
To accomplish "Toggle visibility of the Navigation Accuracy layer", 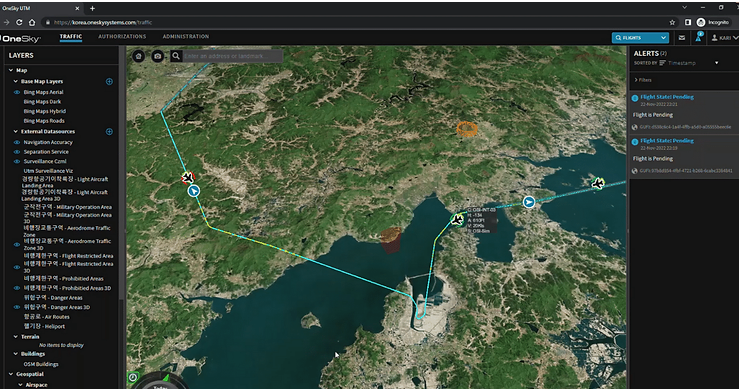I will pos(17,143).
